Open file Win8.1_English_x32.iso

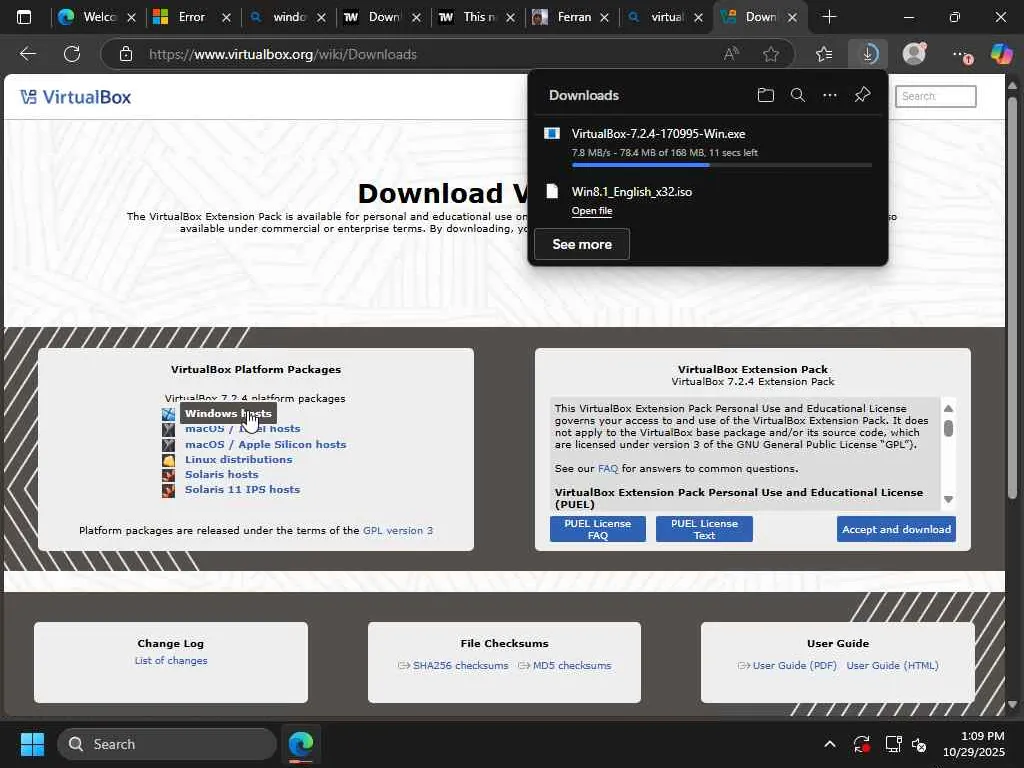point(592,211)
